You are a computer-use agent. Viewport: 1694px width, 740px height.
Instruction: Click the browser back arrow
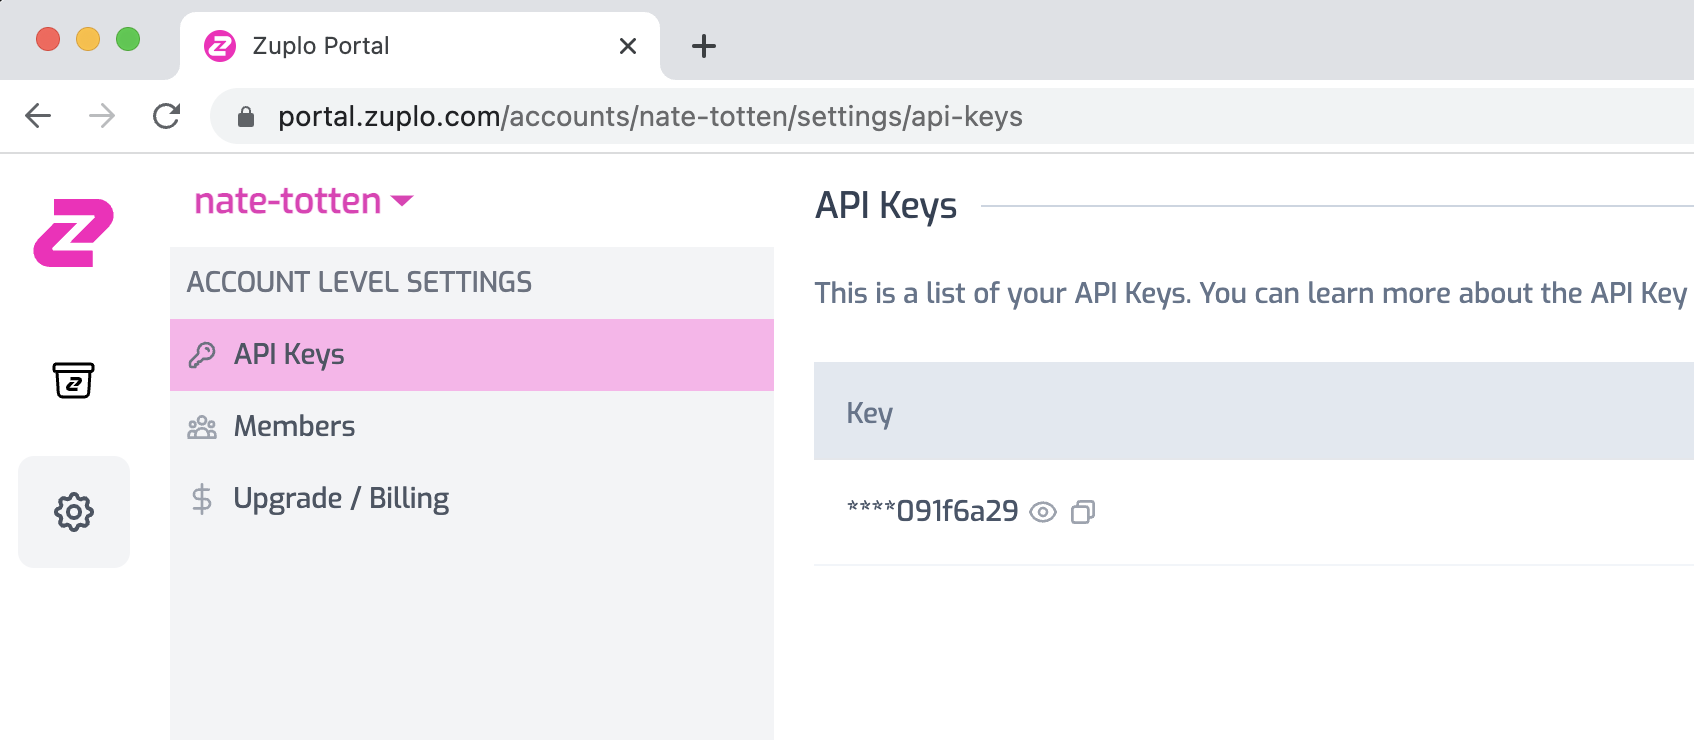click(38, 116)
